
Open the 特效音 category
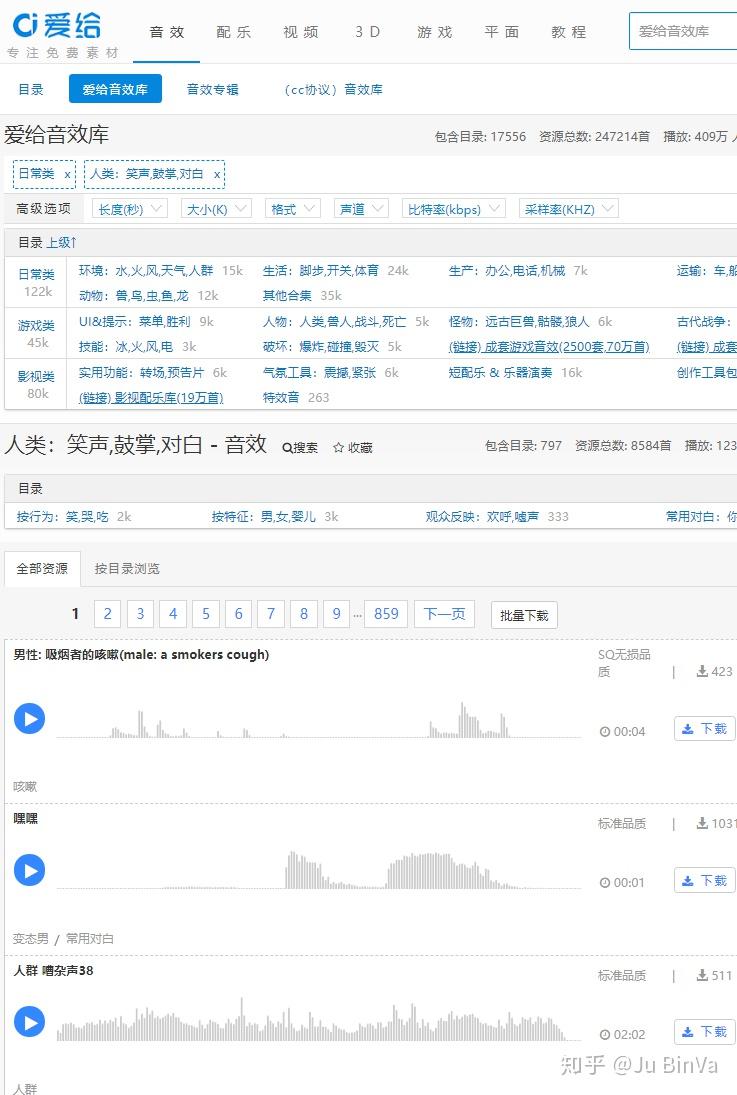[281, 398]
